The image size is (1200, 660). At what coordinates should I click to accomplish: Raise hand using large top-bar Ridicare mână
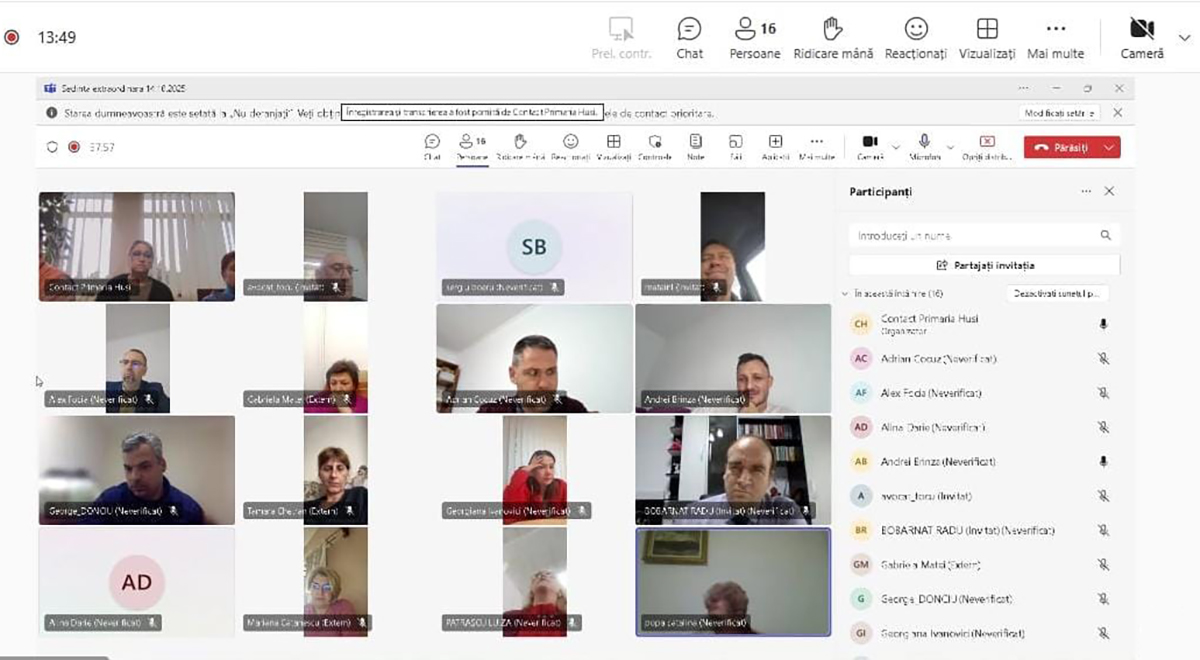pos(832,37)
